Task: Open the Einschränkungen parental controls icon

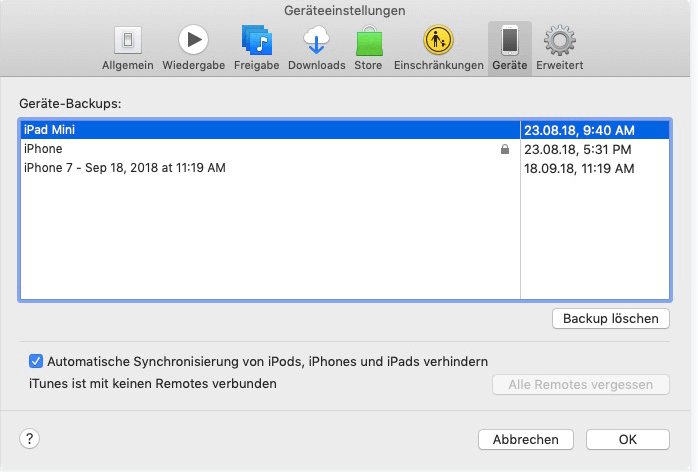Action: (x=438, y=41)
